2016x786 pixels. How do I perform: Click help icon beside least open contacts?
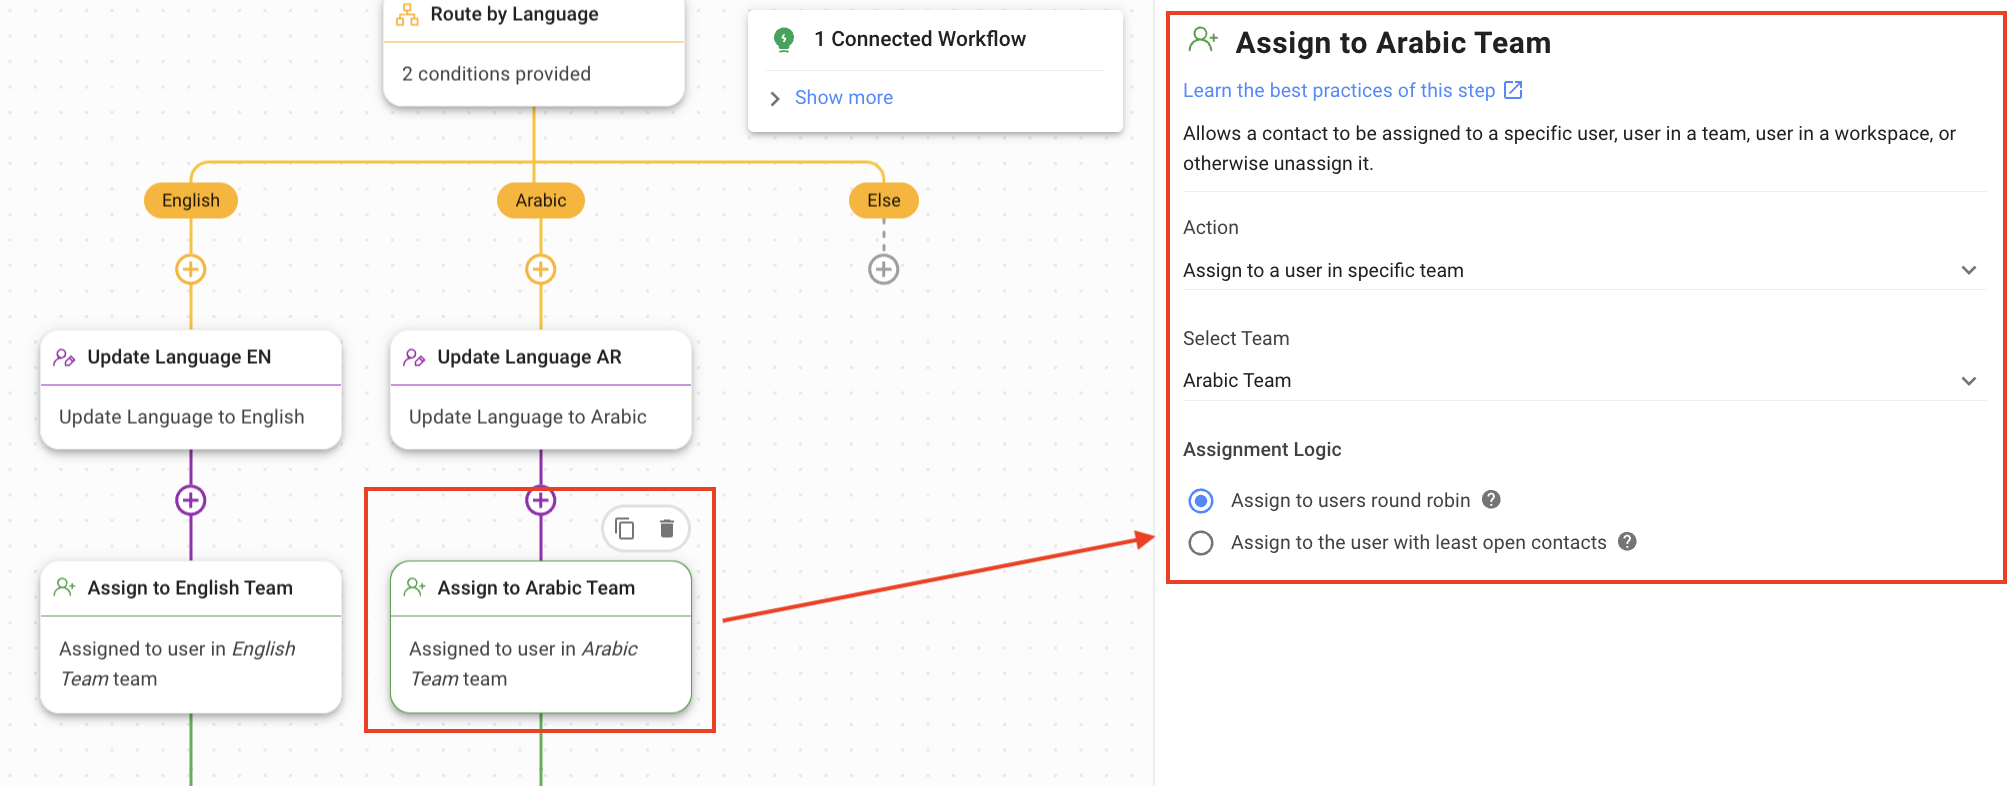point(1627,542)
